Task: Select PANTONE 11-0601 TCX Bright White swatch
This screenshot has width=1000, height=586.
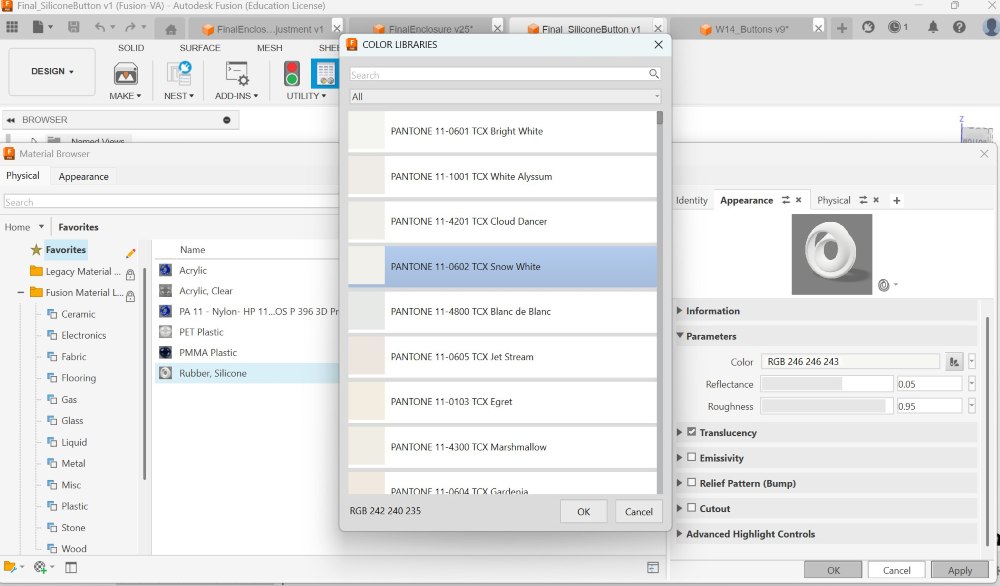Action: tap(366, 131)
